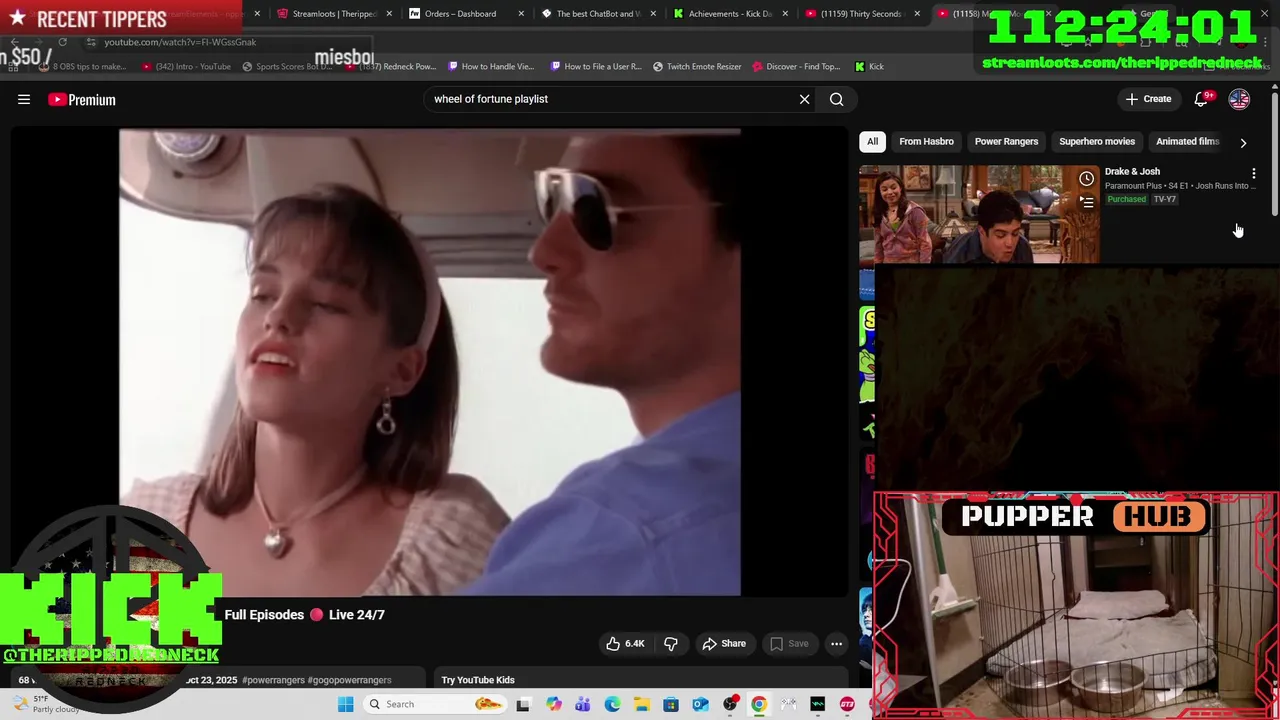Screen dimensions: 1280x720
Task: Open more actions for the video
Action: (837, 644)
